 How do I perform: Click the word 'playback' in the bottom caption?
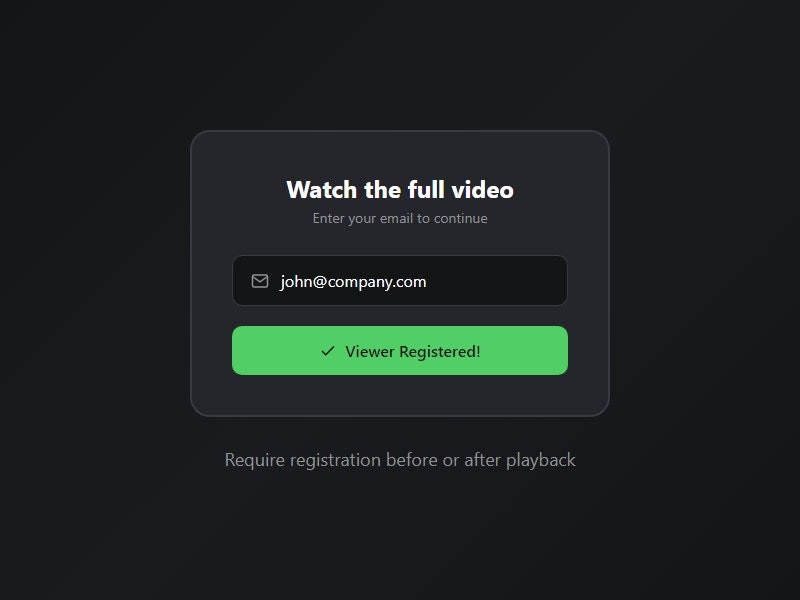tap(541, 460)
